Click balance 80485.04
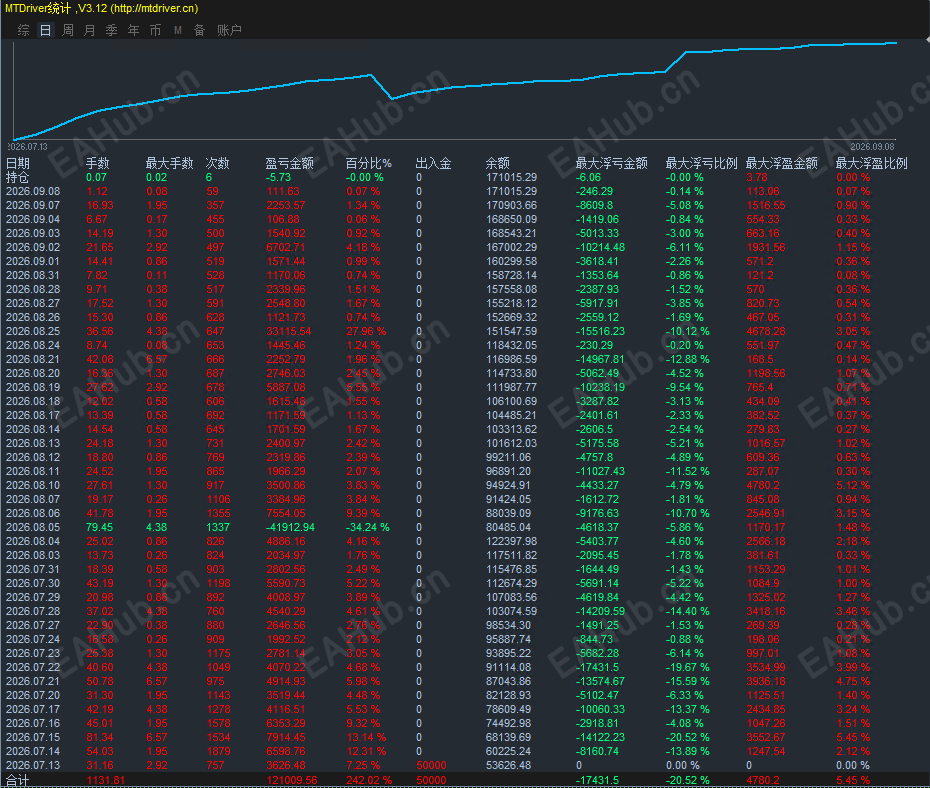 click(x=509, y=527)
